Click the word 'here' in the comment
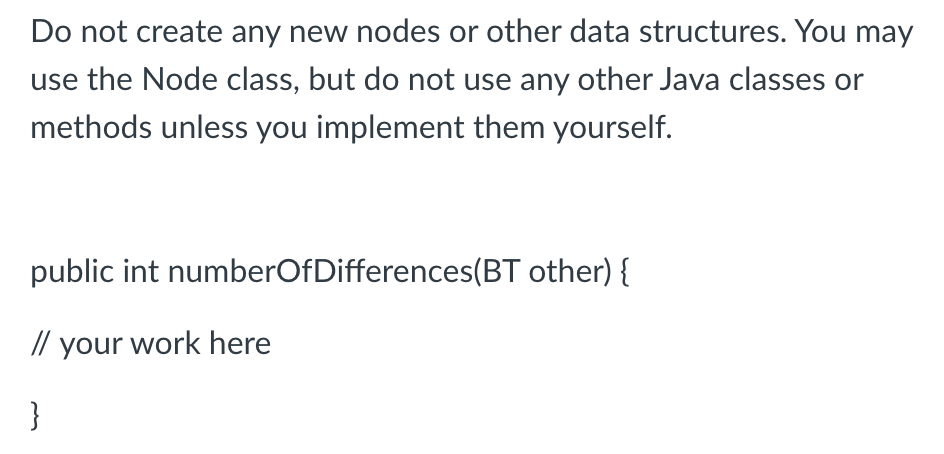 tap(240, 343)
